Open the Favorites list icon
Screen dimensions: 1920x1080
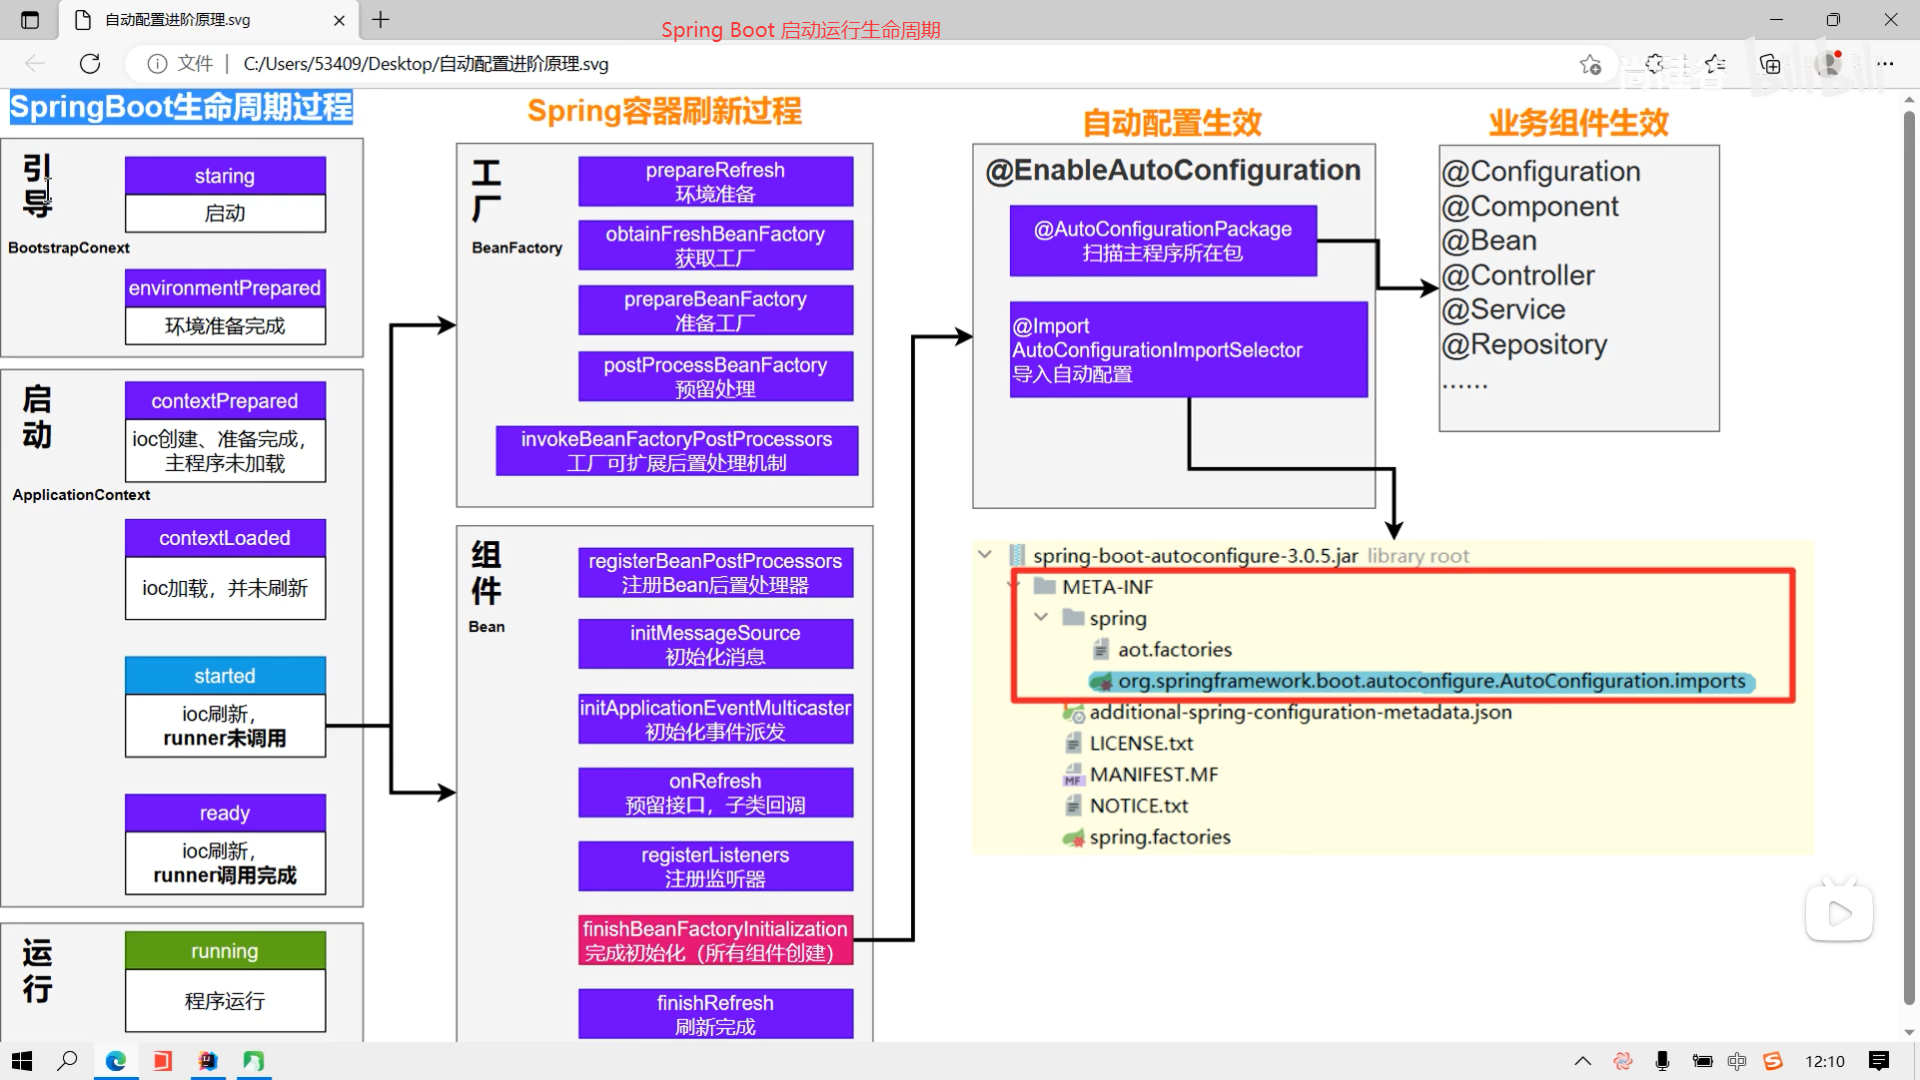click(1716, 64)
